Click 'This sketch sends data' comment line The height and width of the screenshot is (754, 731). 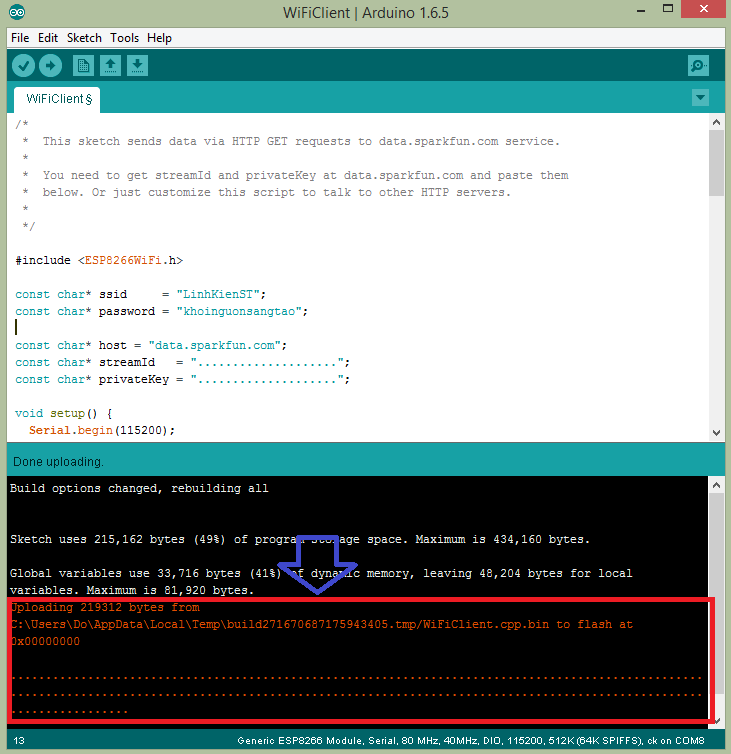click(301, 141)
